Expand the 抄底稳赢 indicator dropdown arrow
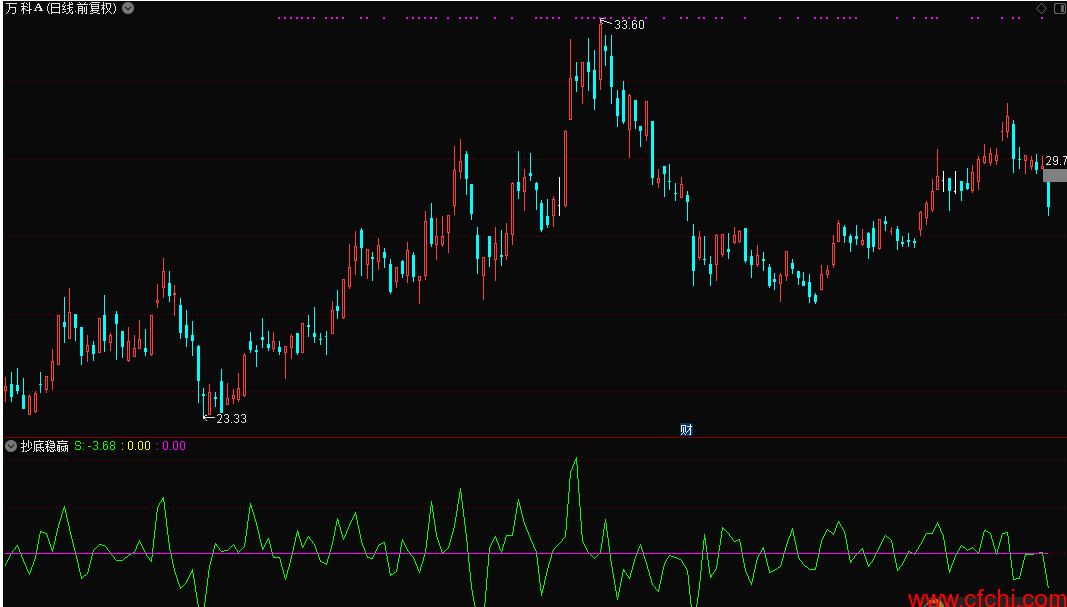 [x=11, y=446]
